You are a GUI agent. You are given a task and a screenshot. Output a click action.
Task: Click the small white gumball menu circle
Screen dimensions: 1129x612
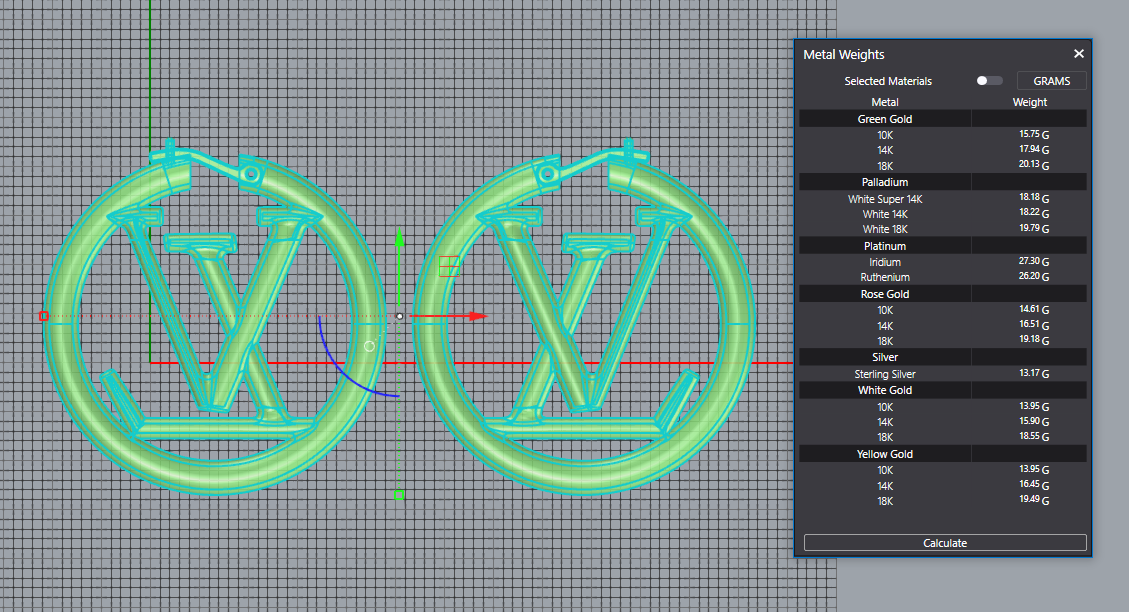click(x=369, y=346)
